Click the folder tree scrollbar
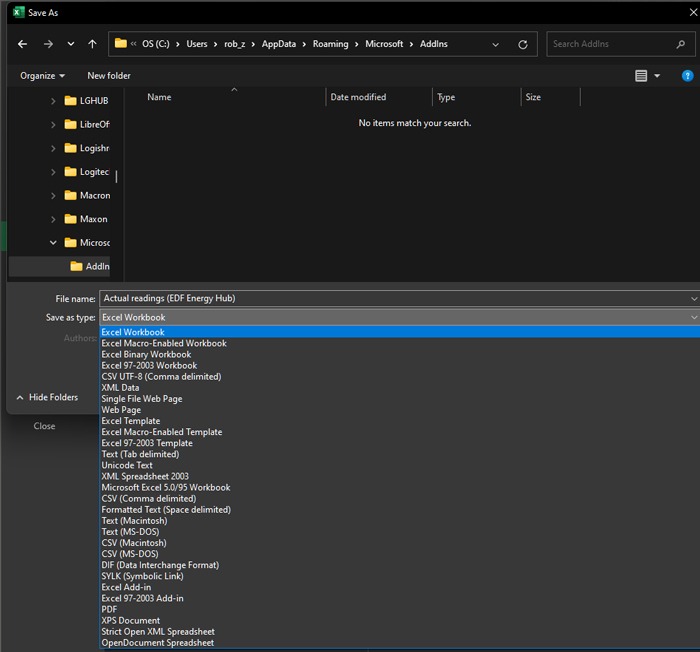 point(116,177)
